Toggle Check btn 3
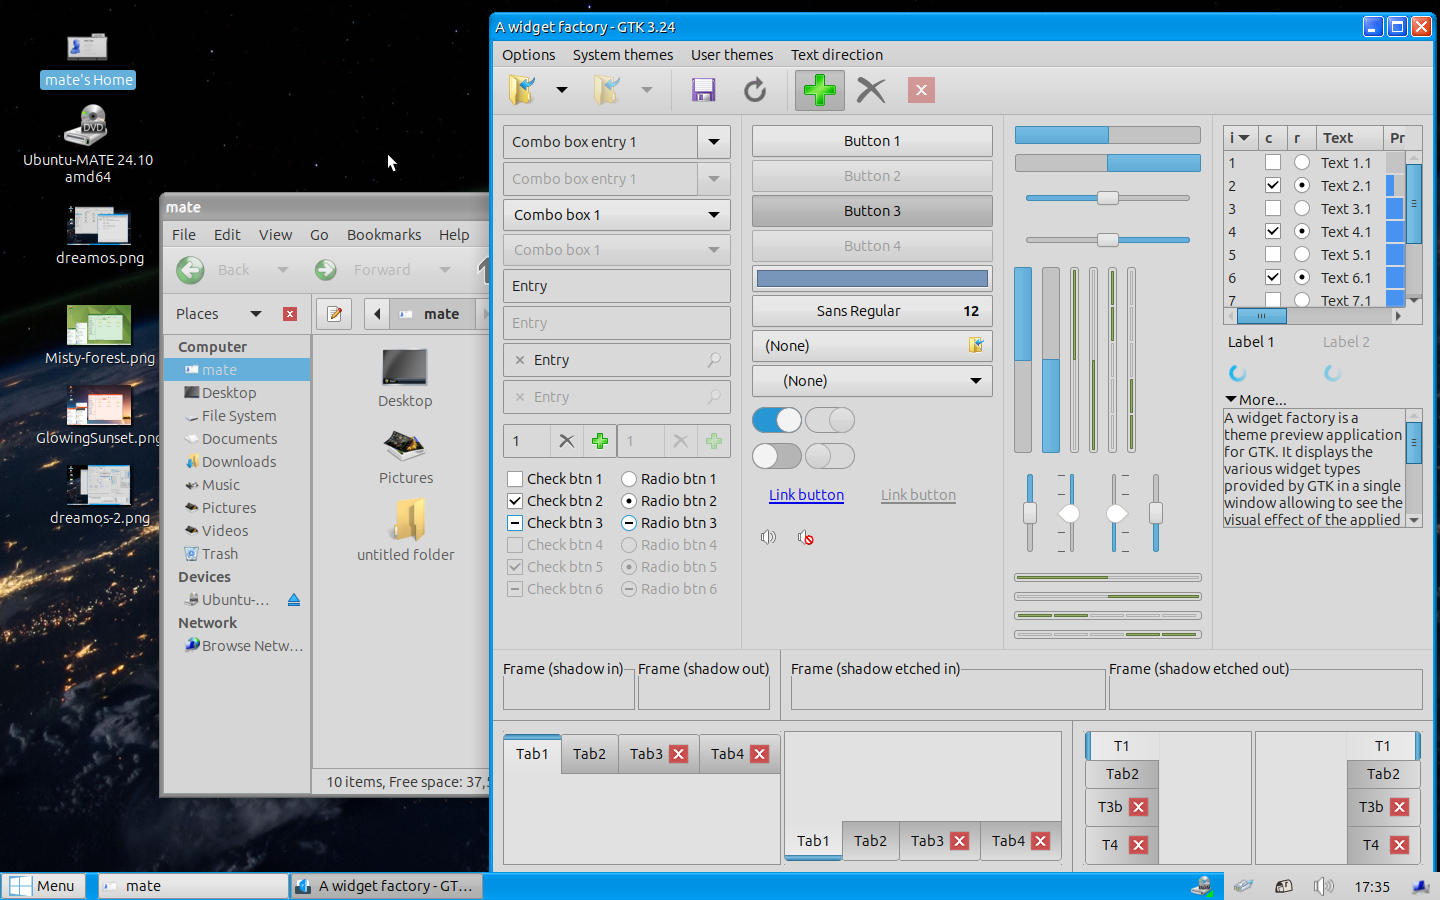This screenshot has height=900, width=1440. 515,523
